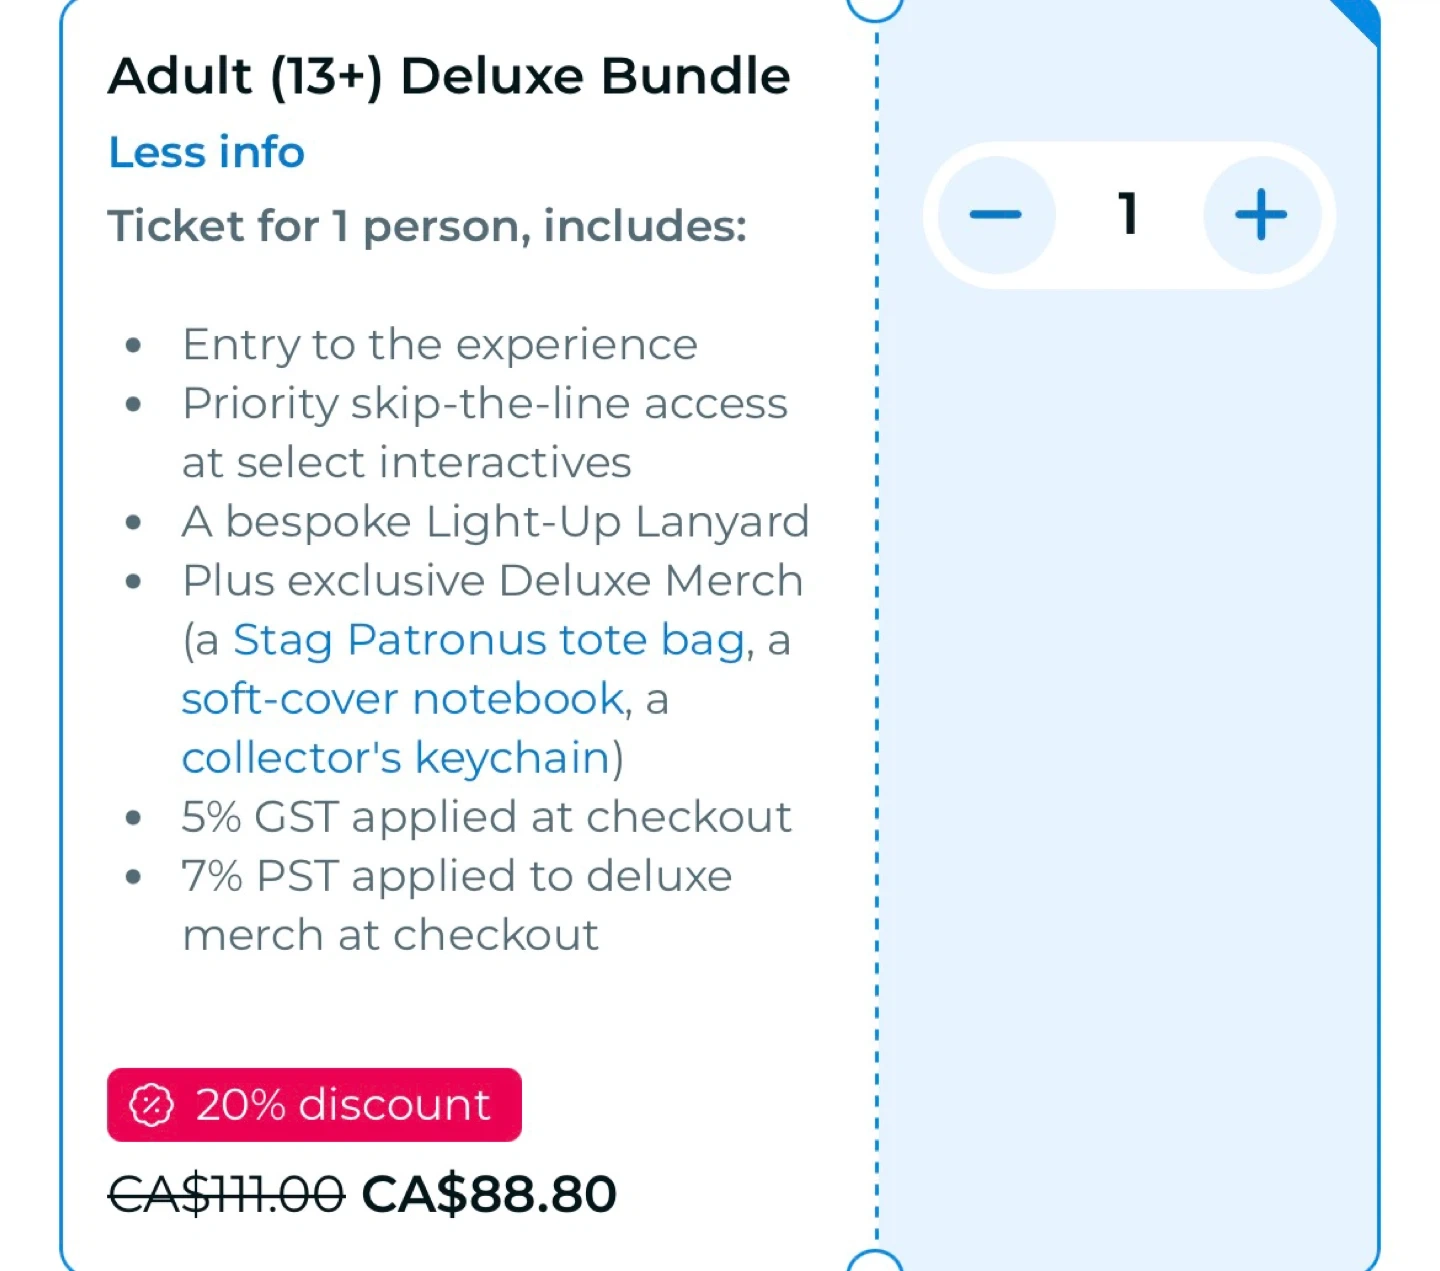Viewport: 1440px width, 1271px height.
Task: Open the collector's keychain link
Action: point(396,758)
